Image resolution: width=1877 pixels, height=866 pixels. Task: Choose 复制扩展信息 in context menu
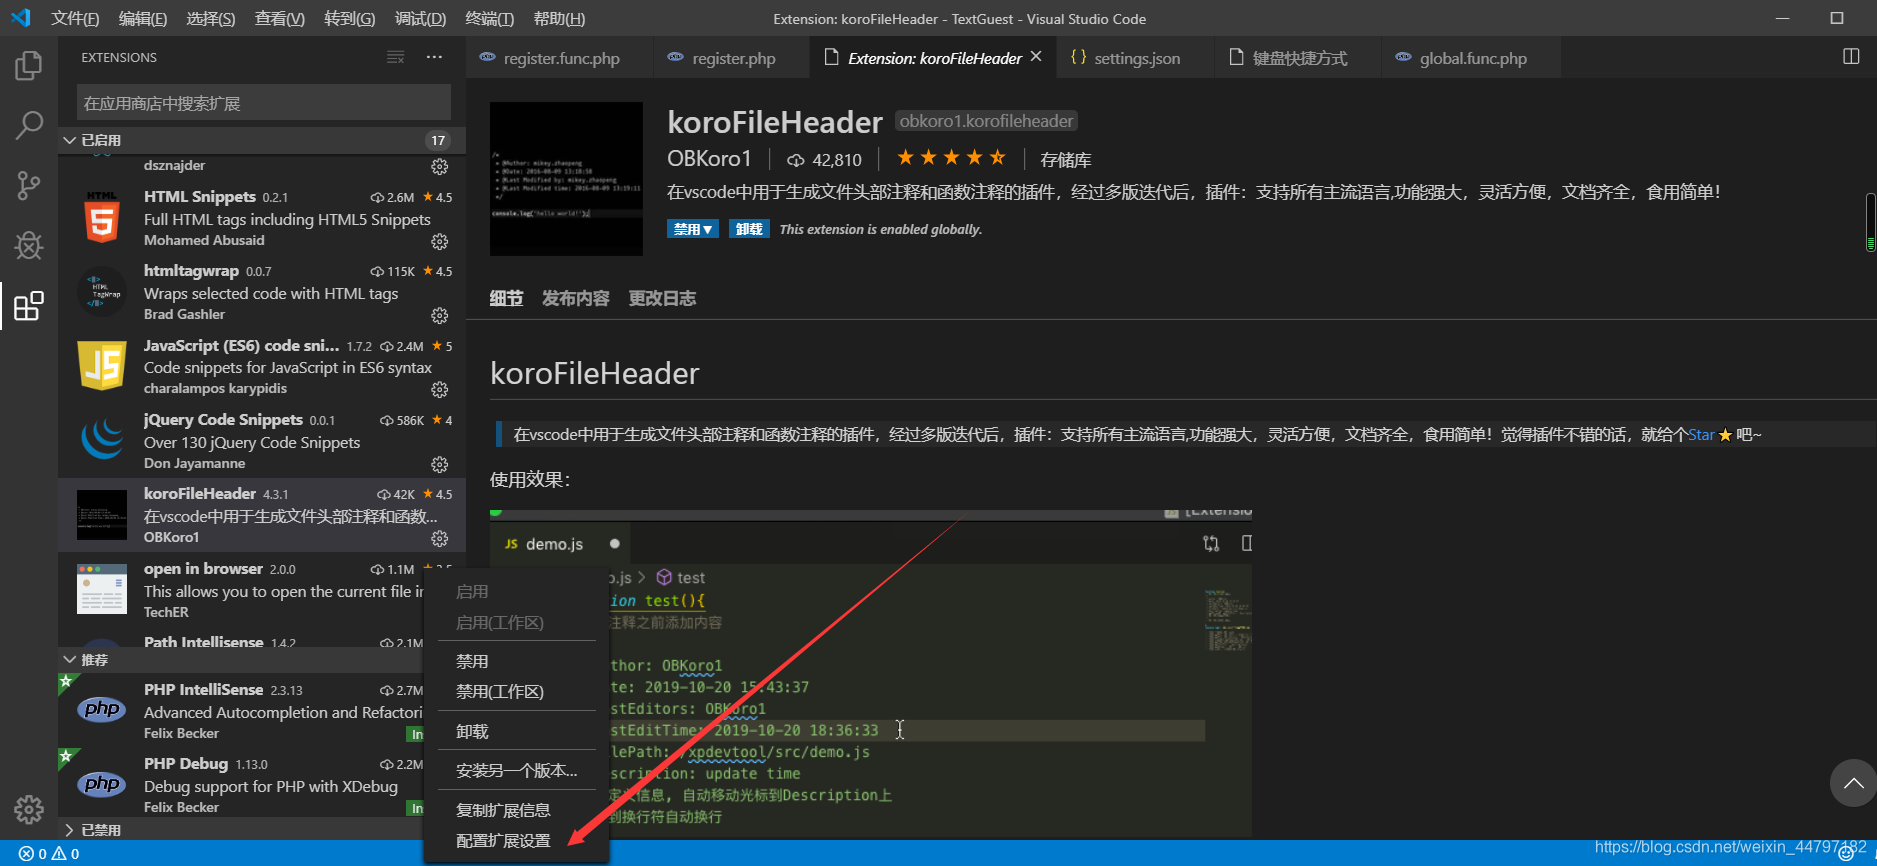[x=517, y=810]
